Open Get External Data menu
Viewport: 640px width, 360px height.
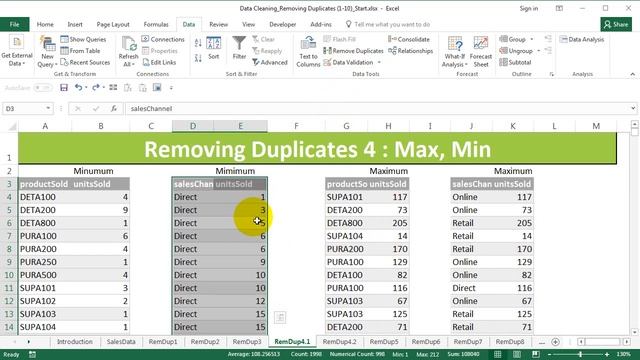tap(17, 51)
